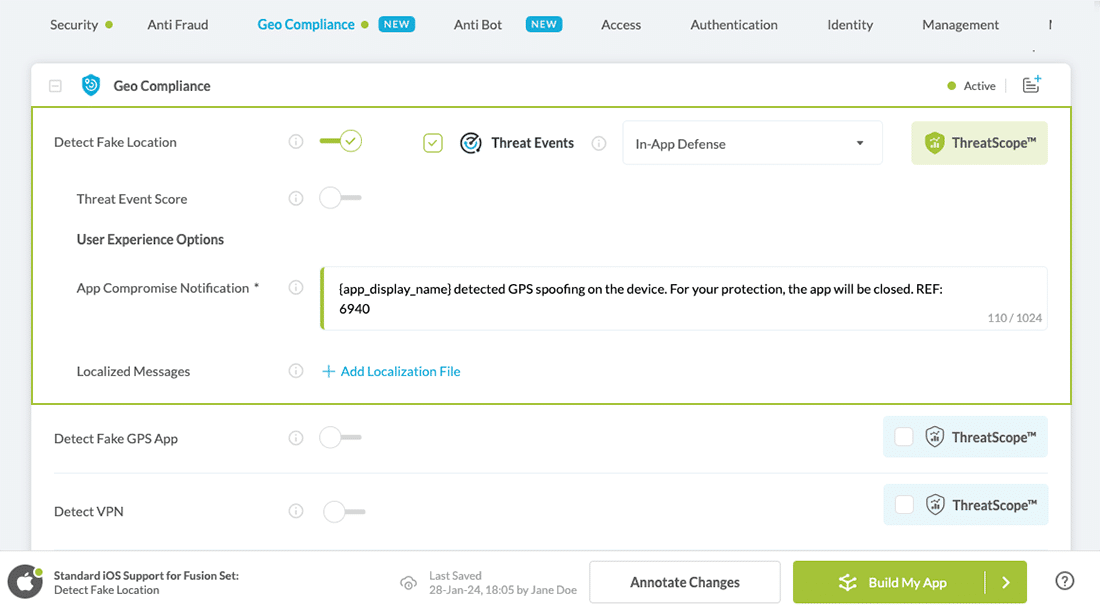Click the cloud save status icon
Screen dimensions: 1100x610
point(408,582)
